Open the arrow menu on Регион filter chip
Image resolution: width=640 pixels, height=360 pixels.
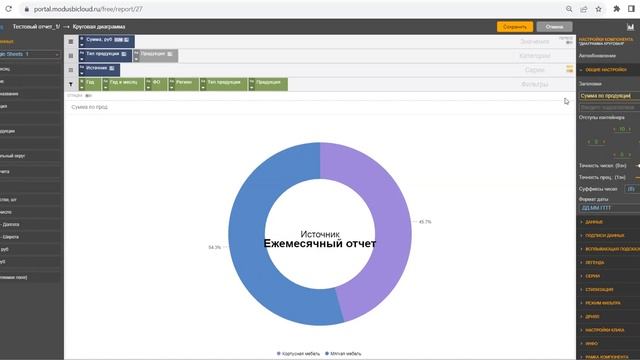tap(172, 88)
